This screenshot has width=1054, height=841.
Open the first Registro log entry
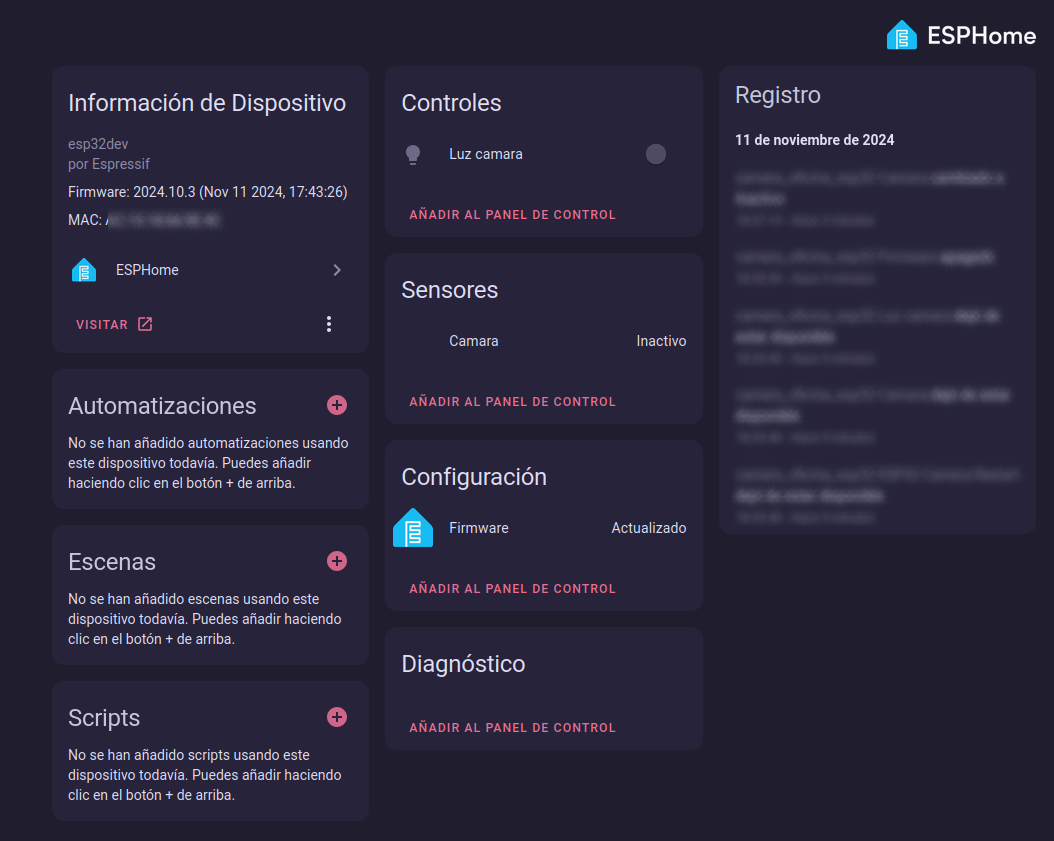point(870,187)
